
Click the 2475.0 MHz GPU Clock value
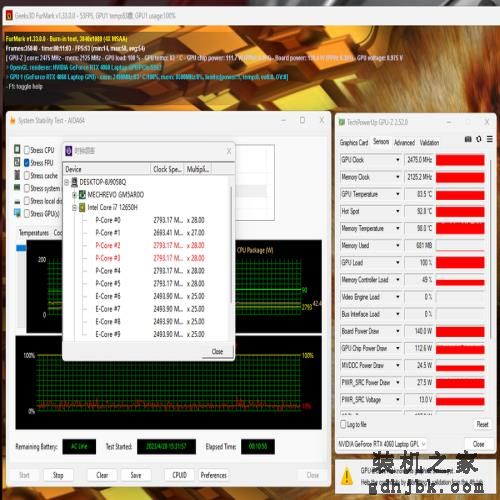(419, 160)
